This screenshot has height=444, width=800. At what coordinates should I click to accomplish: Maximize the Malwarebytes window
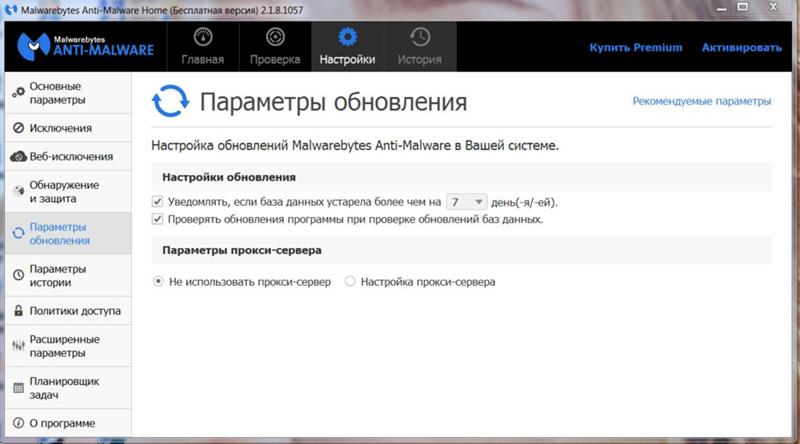tap(743, 7)
